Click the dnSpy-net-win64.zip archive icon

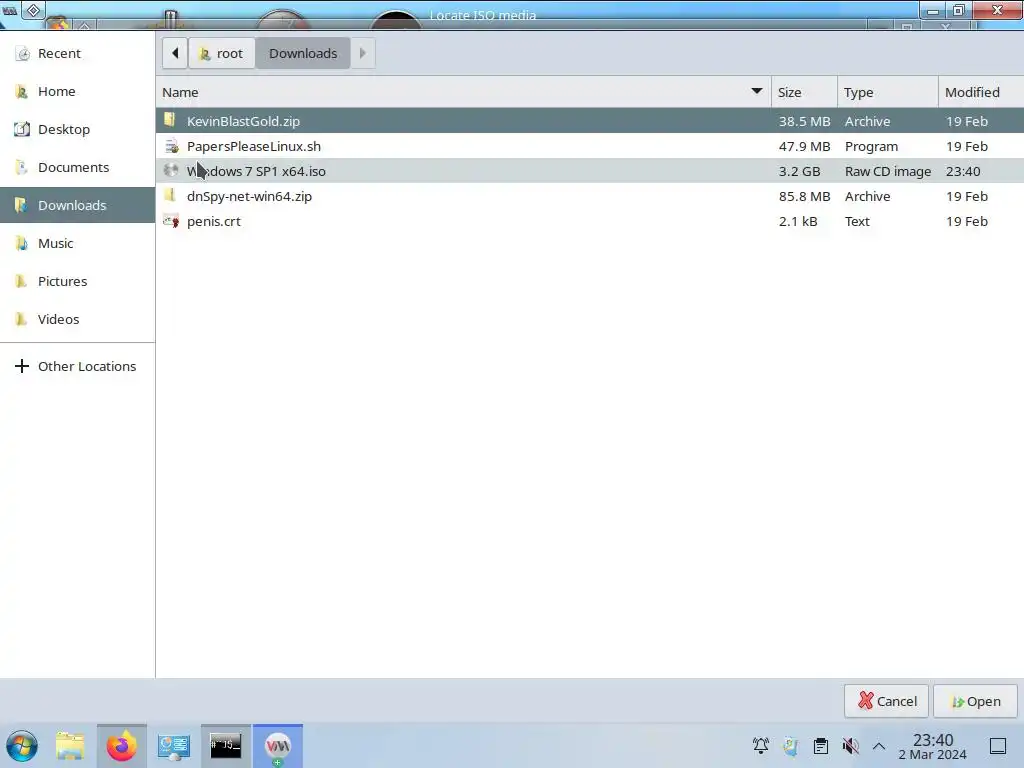pyautogui.click(x=170, y=195)
